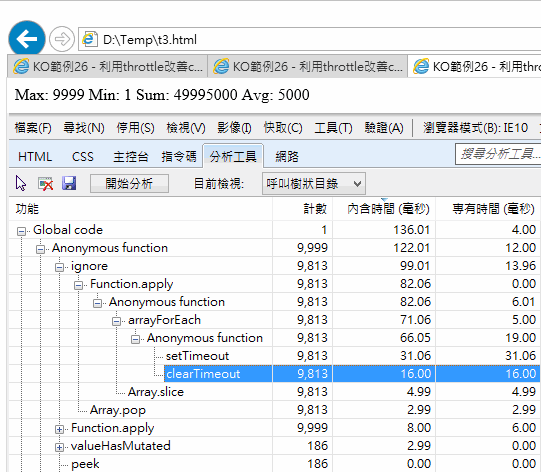Sort by 內含時間 (毫秒) column header
This screenshot has height=472, width=541.
pyautogui.click(x=388, y=209)
